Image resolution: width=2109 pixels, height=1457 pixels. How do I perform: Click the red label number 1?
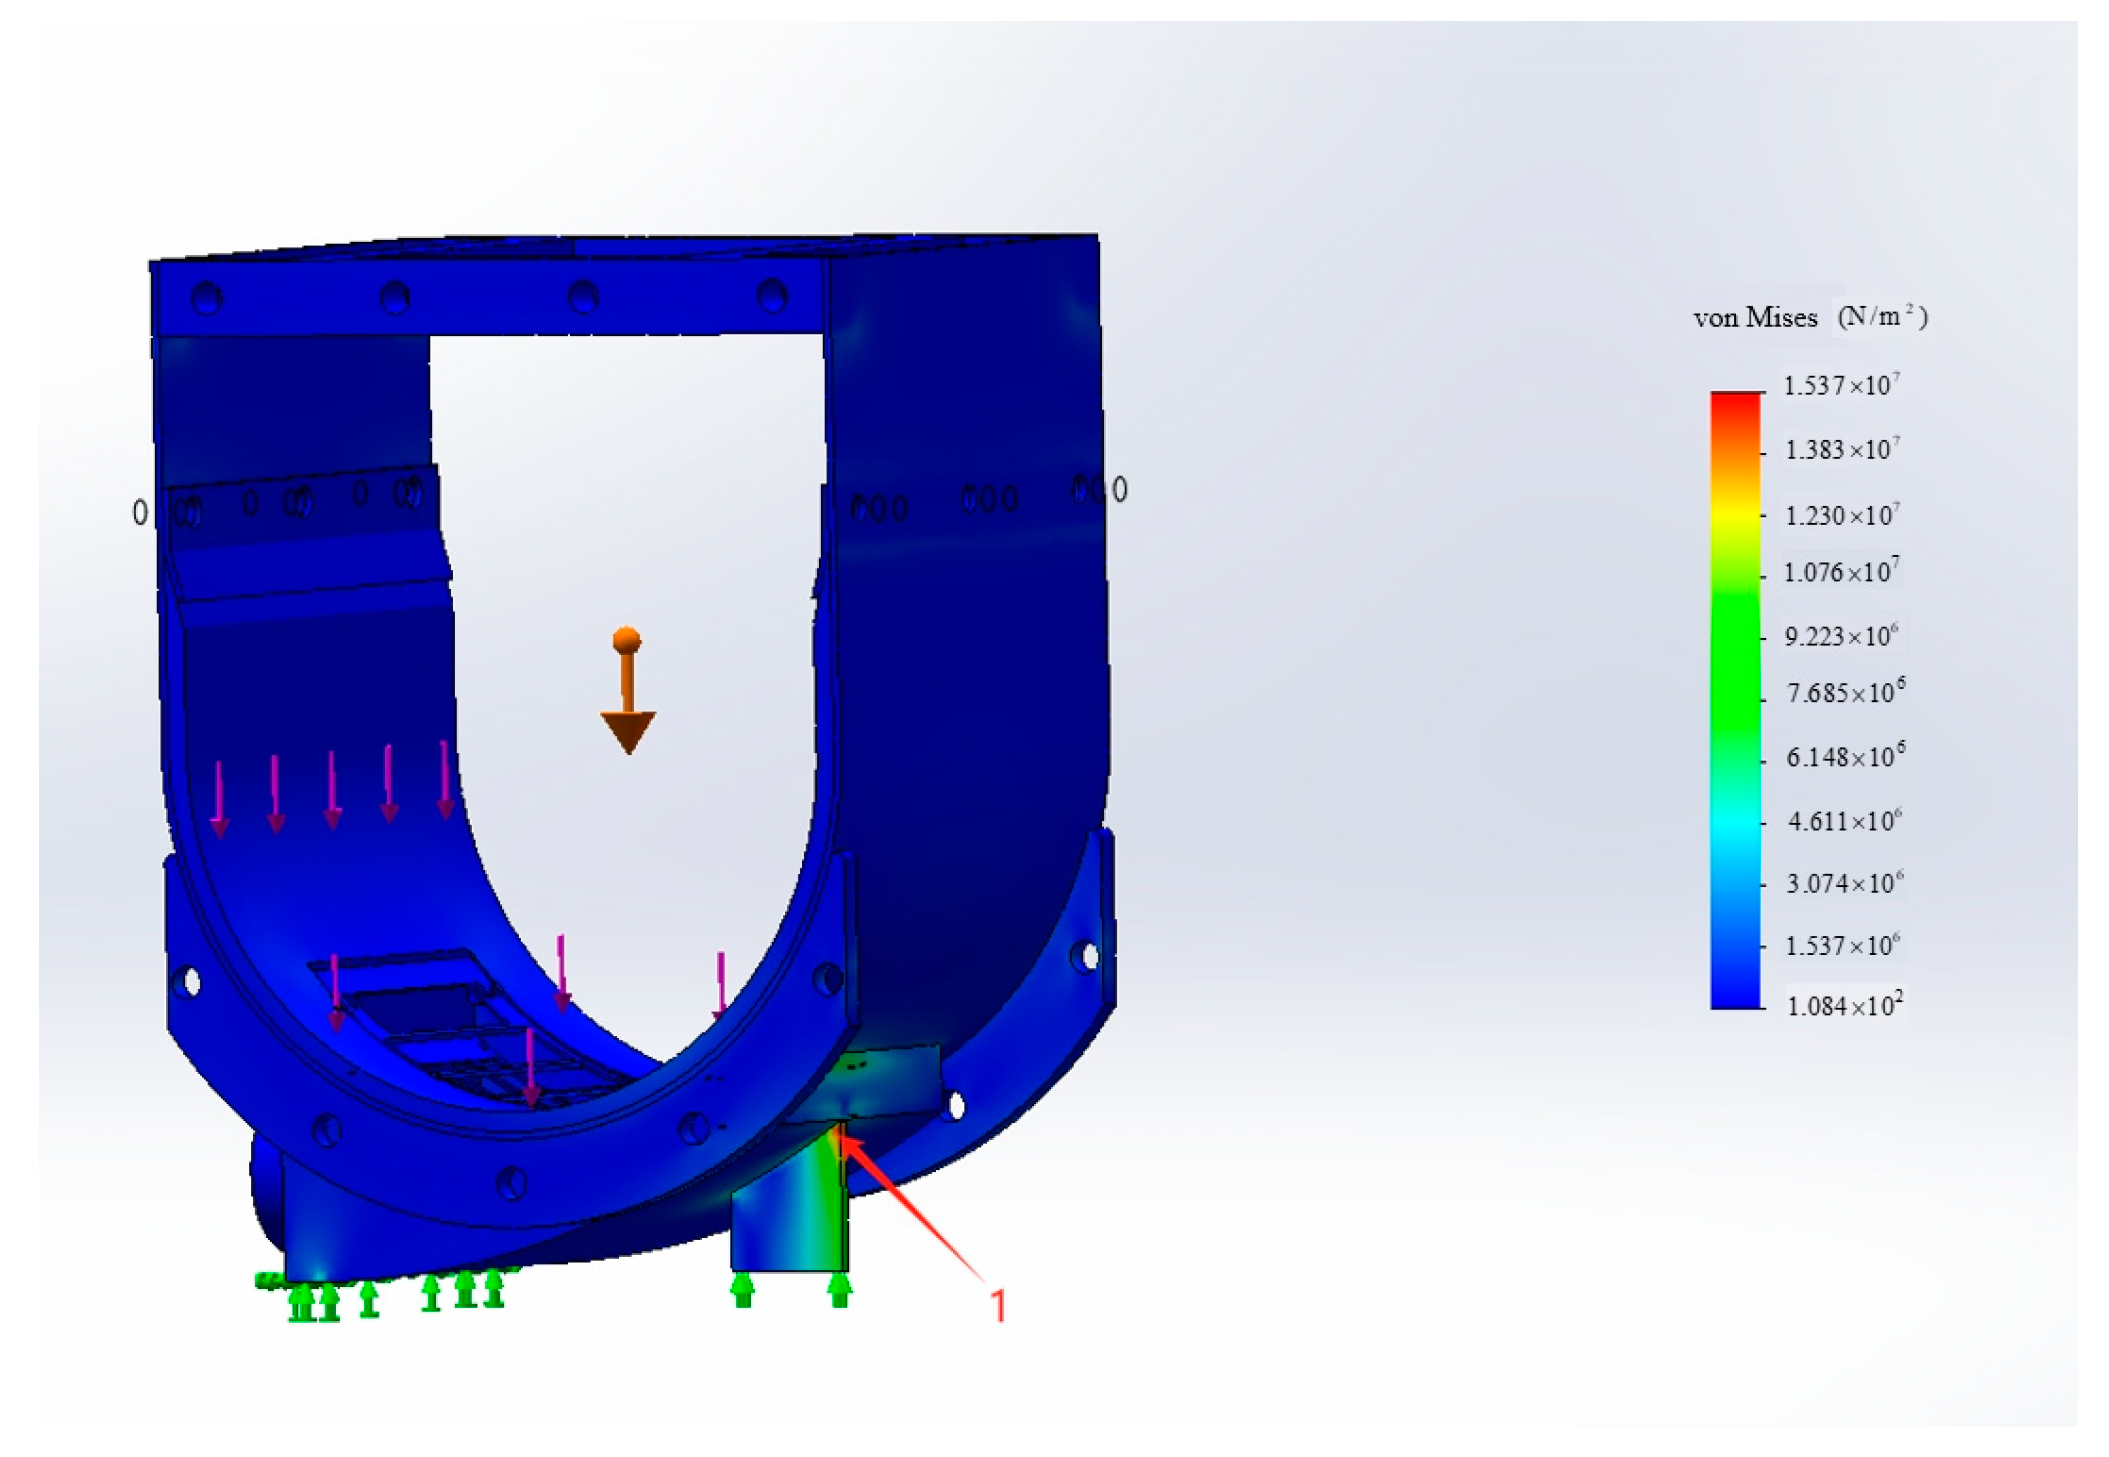click(x=997, y=1305)
